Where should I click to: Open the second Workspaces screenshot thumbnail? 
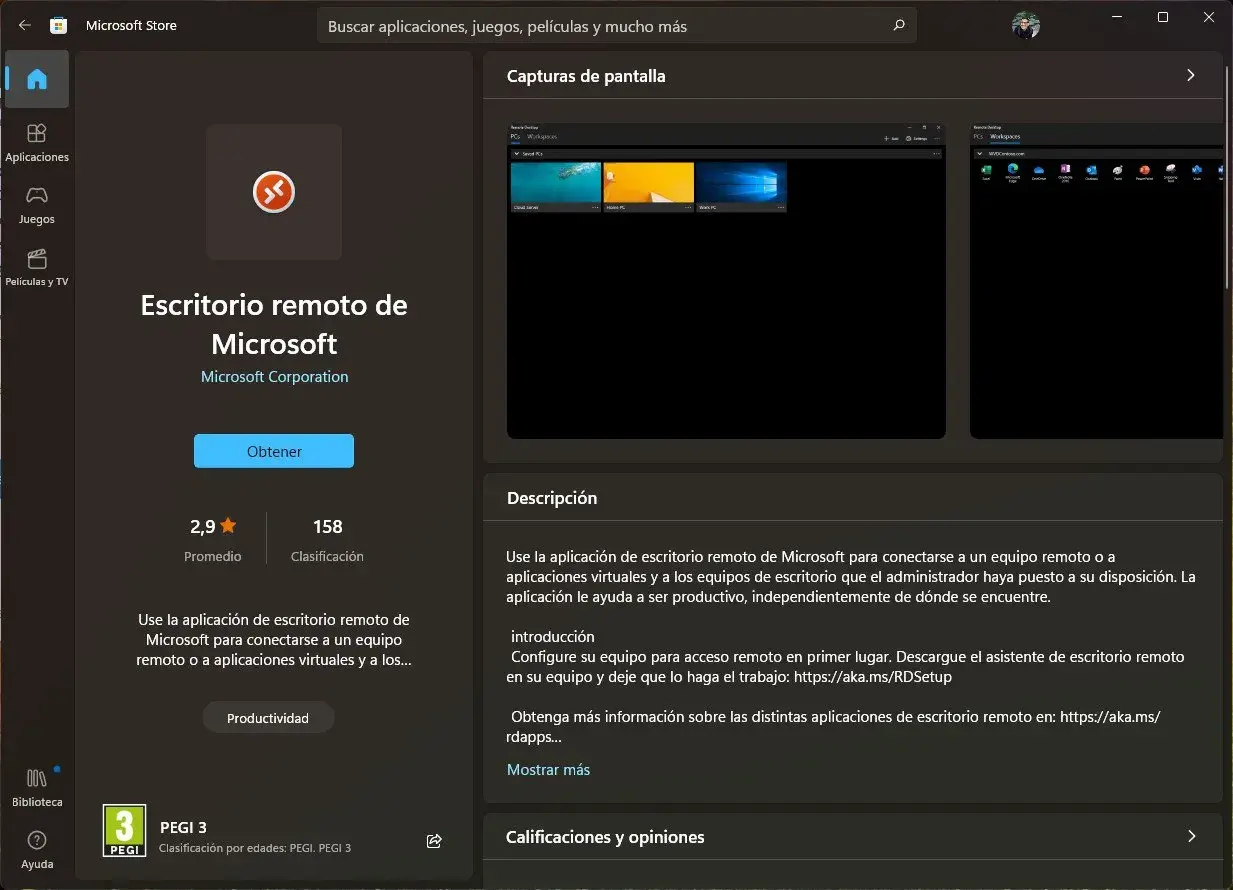pyautogui.click(x=1096, y=281)
